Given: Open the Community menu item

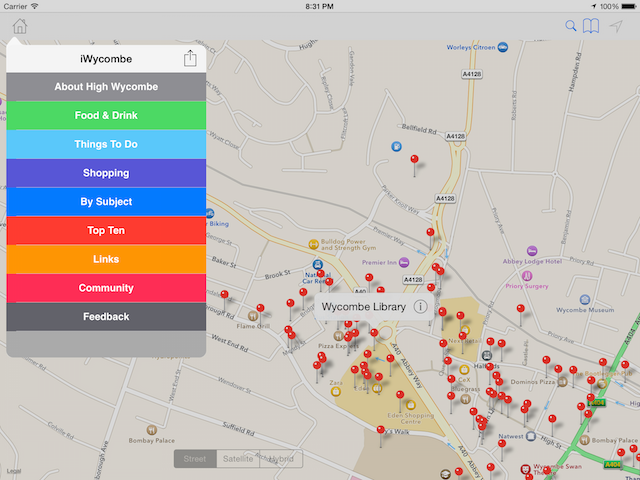Looking at the screenshot, I should click(x=106, y=288).
